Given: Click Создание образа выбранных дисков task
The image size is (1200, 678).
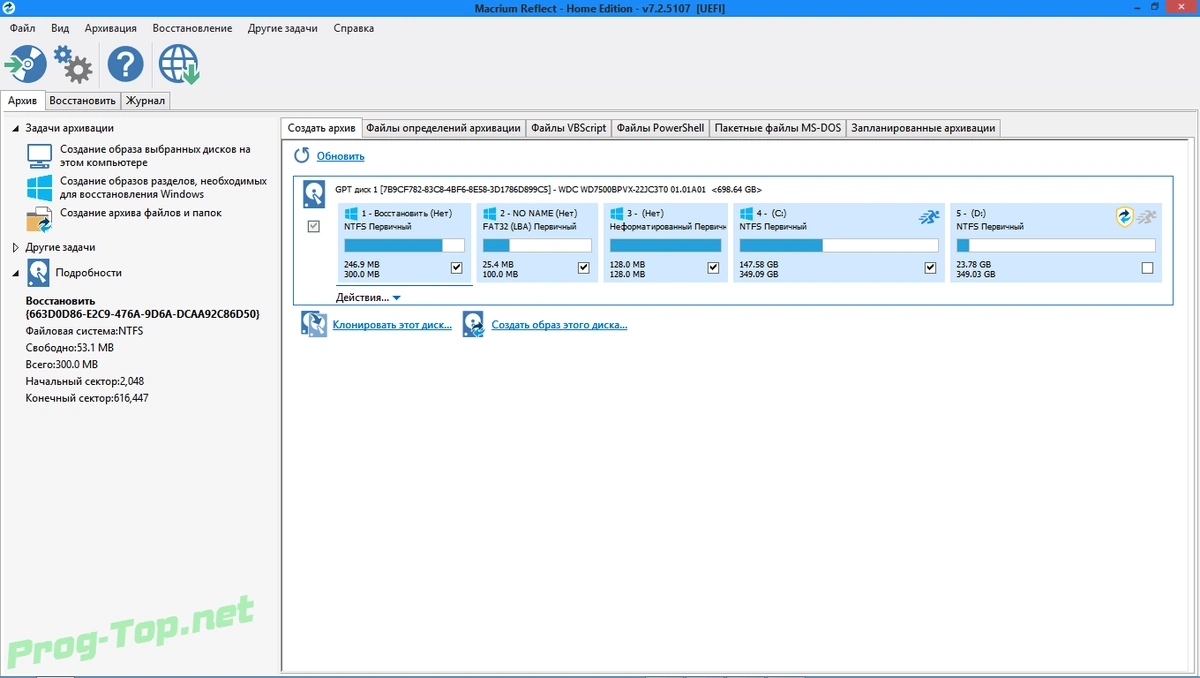Looking at the screenshot, I should pos(155,155).
